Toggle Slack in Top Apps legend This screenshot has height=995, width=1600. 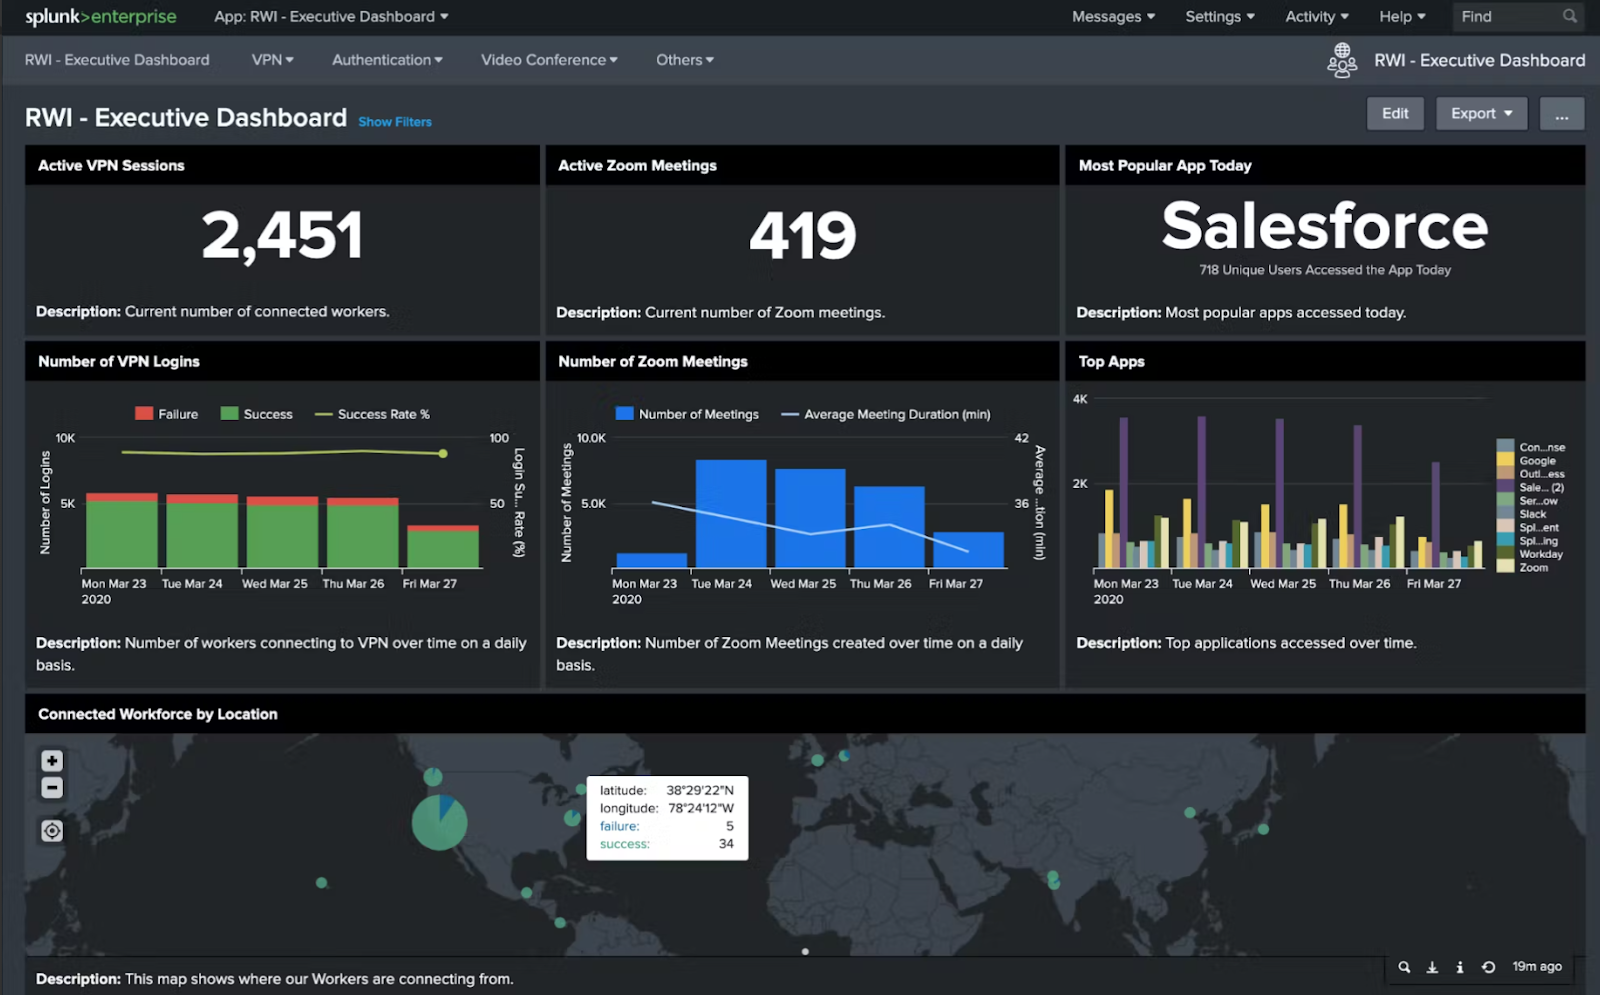point(1522,514)
